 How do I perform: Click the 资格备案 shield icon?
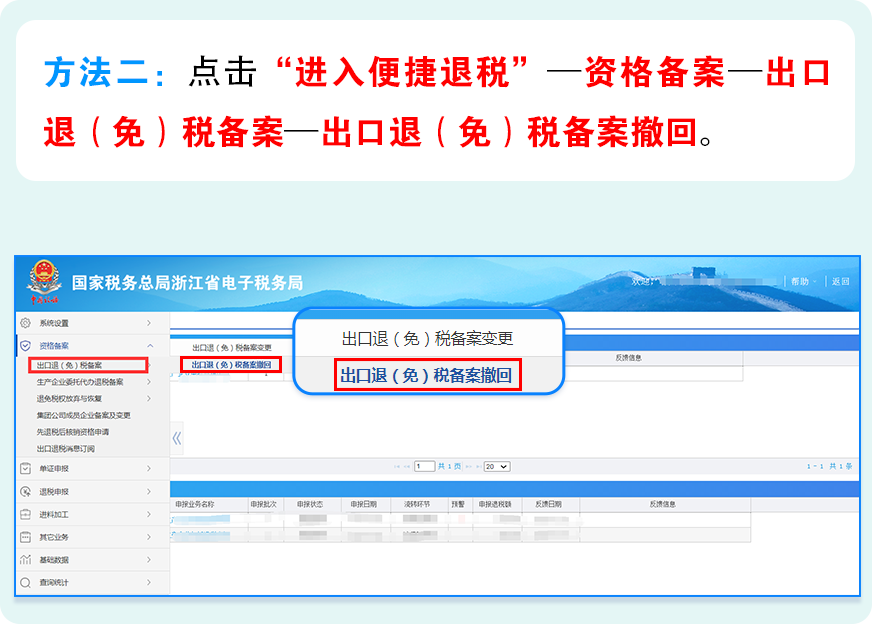(26, 345)
